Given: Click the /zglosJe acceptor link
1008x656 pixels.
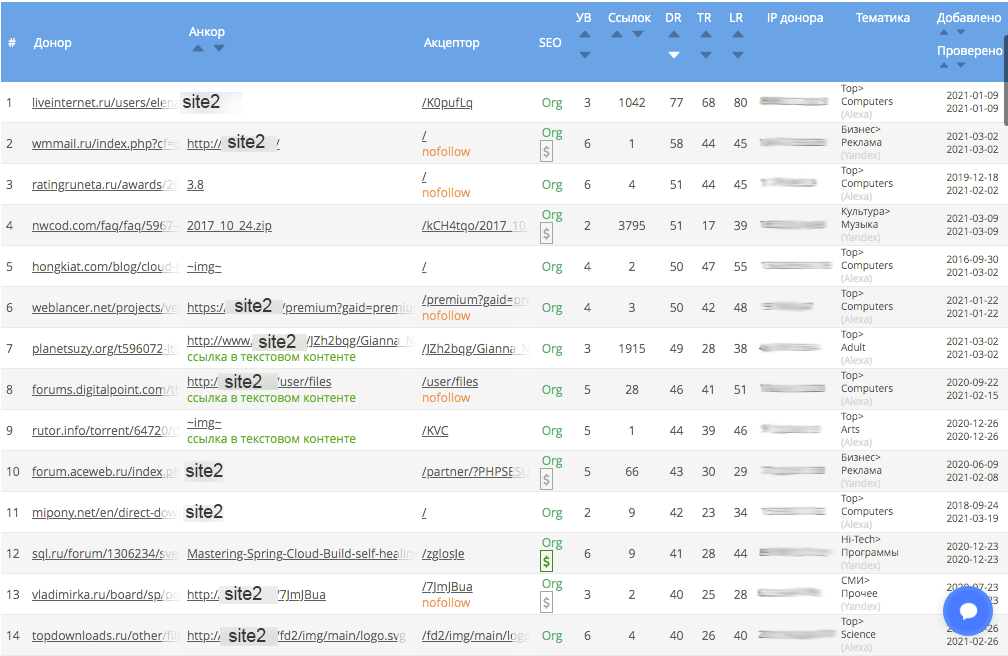Looking at the screenshot, I should click(443, 554).
